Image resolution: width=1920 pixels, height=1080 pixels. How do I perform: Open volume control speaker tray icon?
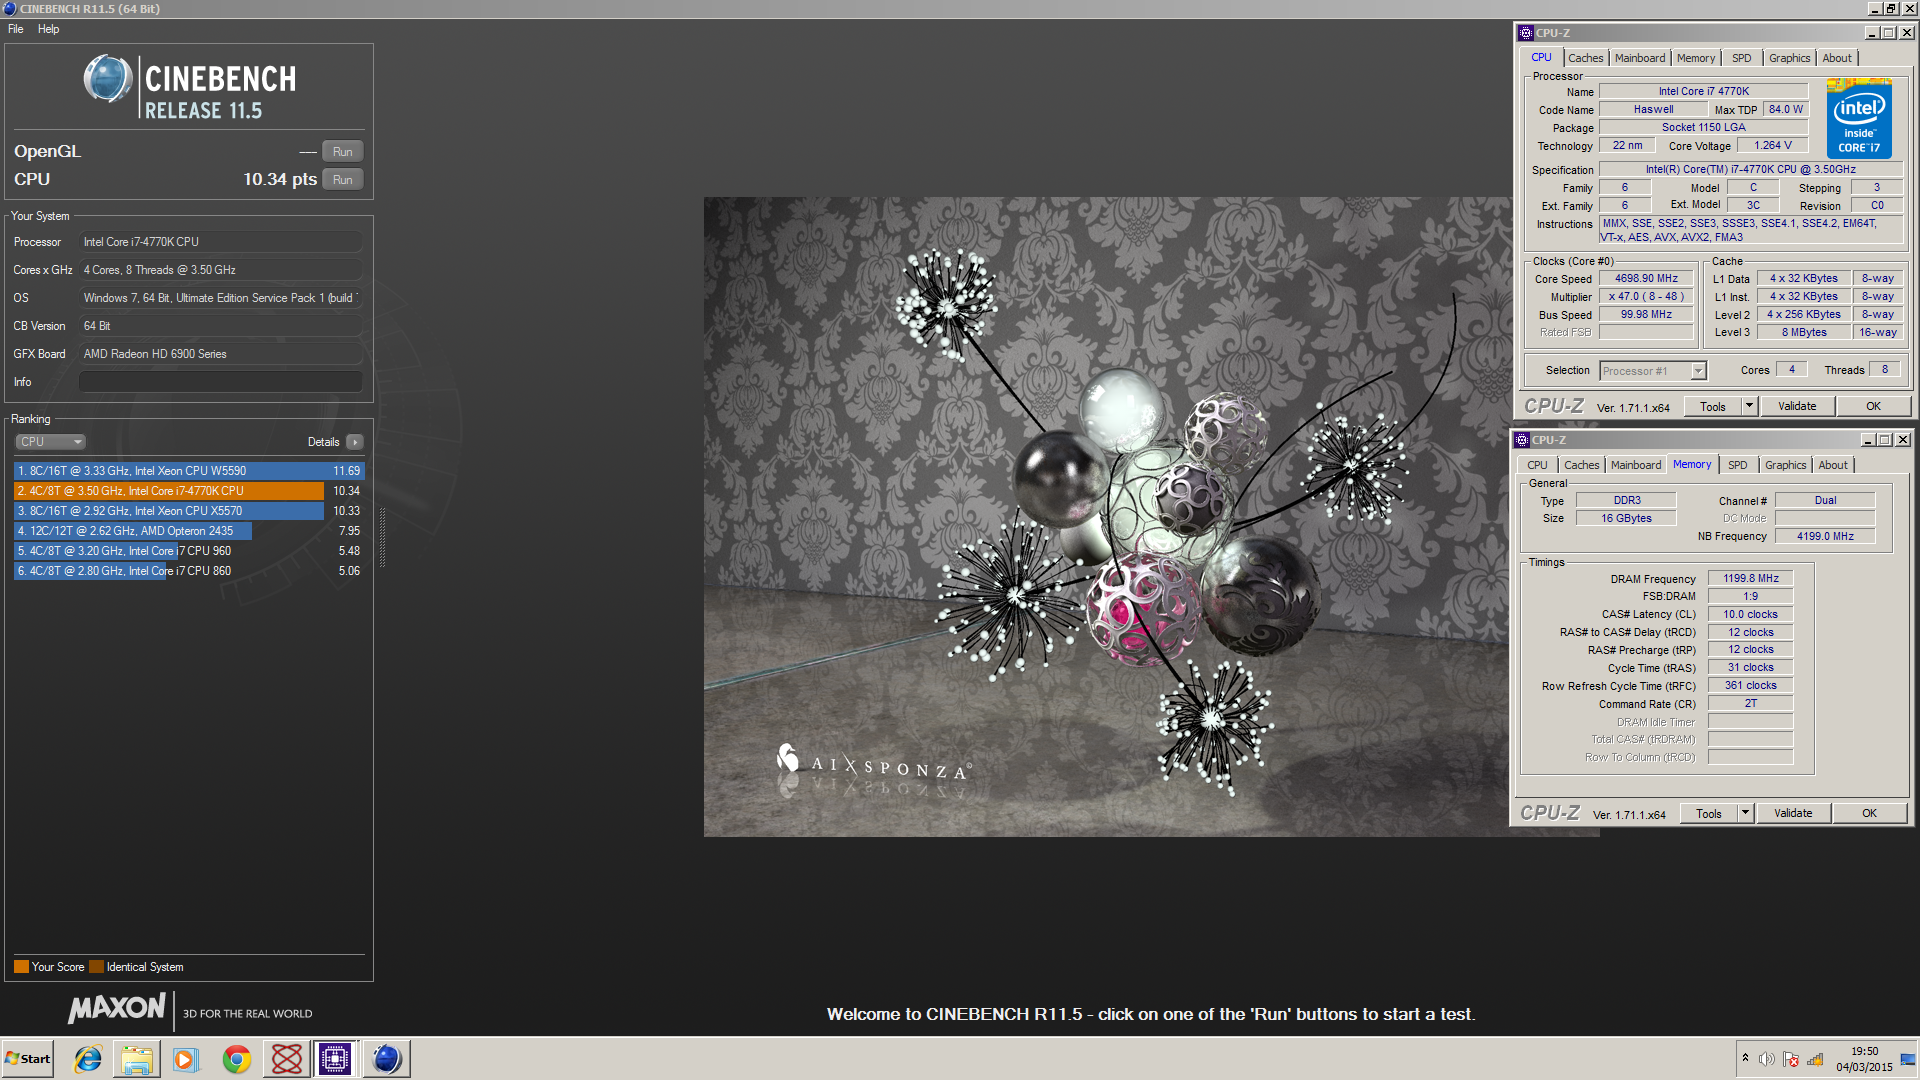(1767, 1059)
